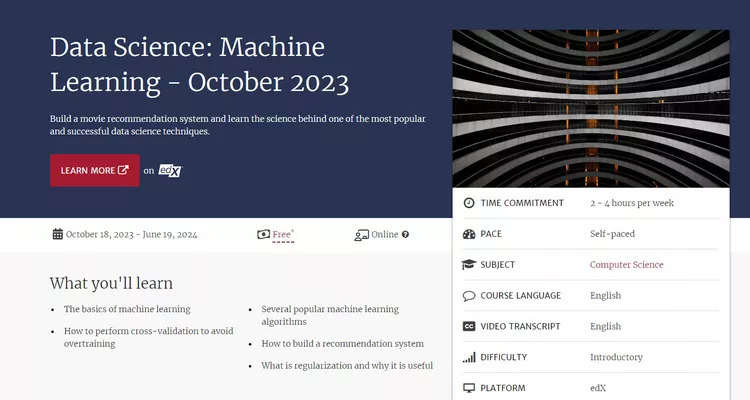The image size is (750, 400).
Task: Click 'What is regularization and why it is useful'
Action: 347,366
